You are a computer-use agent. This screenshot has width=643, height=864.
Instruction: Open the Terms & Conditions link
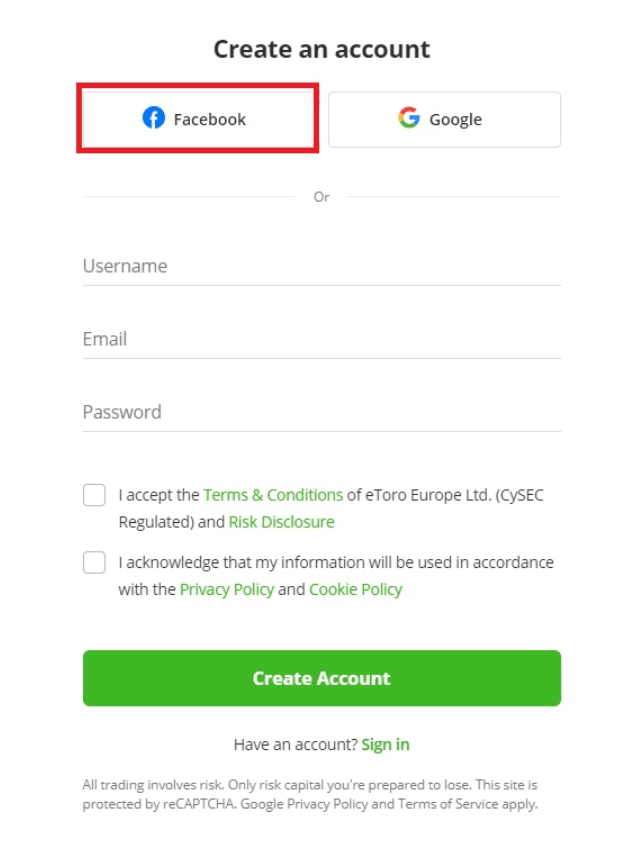click(273, 494)
